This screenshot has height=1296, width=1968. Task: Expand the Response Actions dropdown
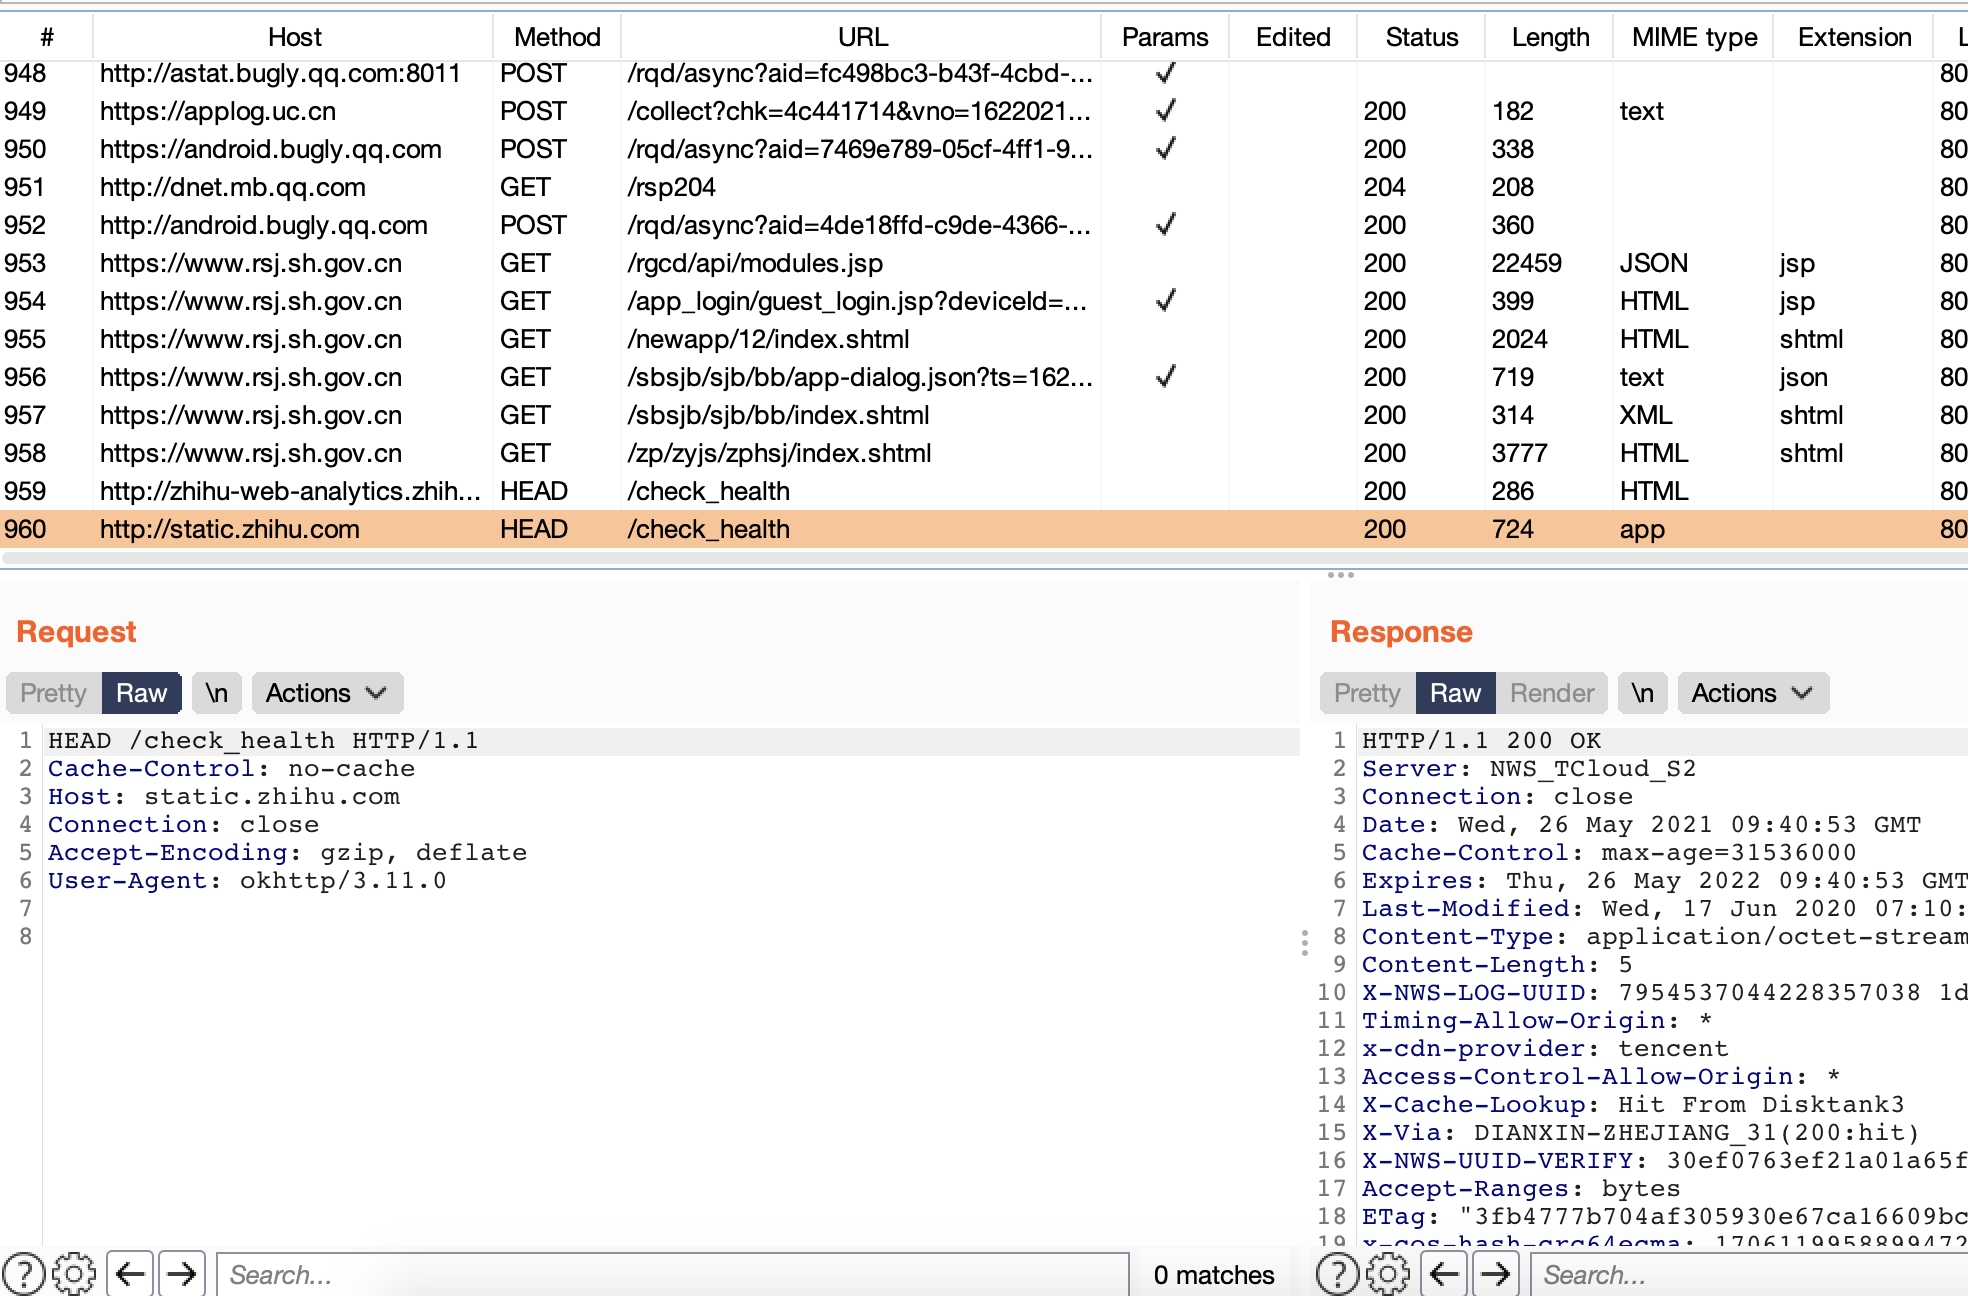[x=1752, y=693]
